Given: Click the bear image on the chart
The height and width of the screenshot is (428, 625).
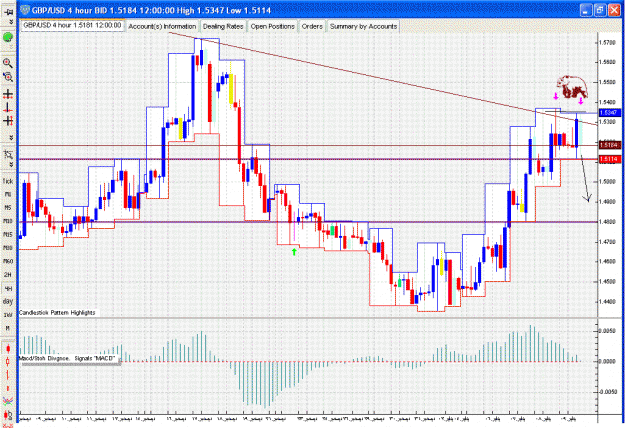Looking at the screenshot, I should (x=572, y=87).
